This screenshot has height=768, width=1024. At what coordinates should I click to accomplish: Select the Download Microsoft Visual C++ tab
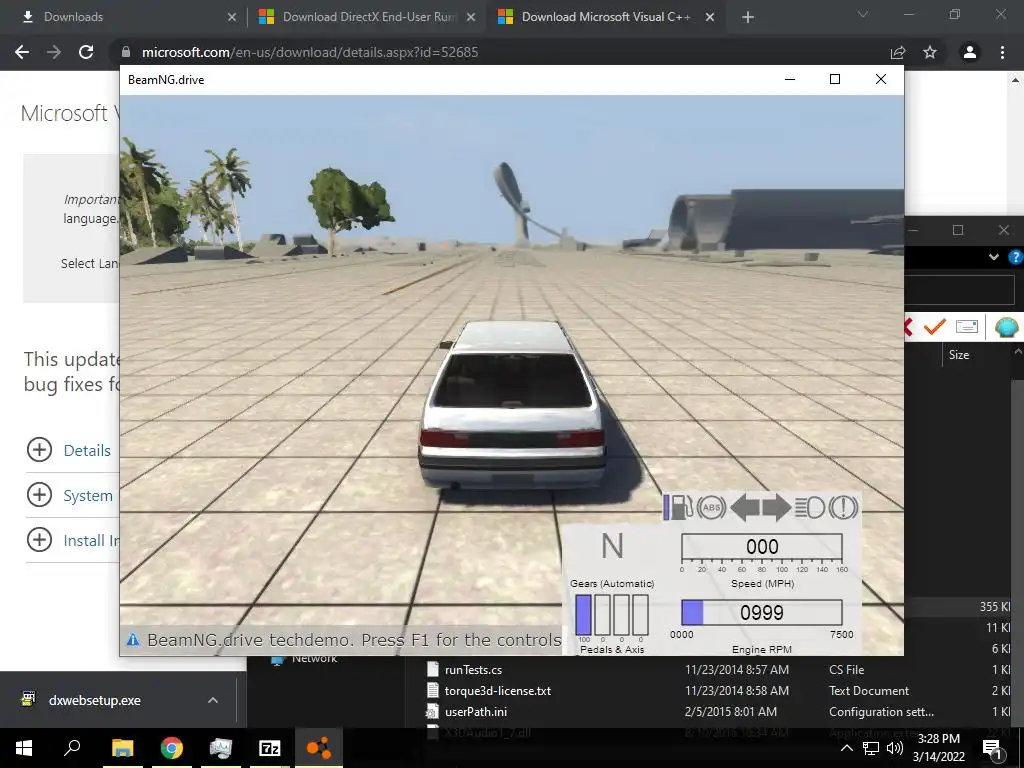pyautogui.click(x=605, y=17)
